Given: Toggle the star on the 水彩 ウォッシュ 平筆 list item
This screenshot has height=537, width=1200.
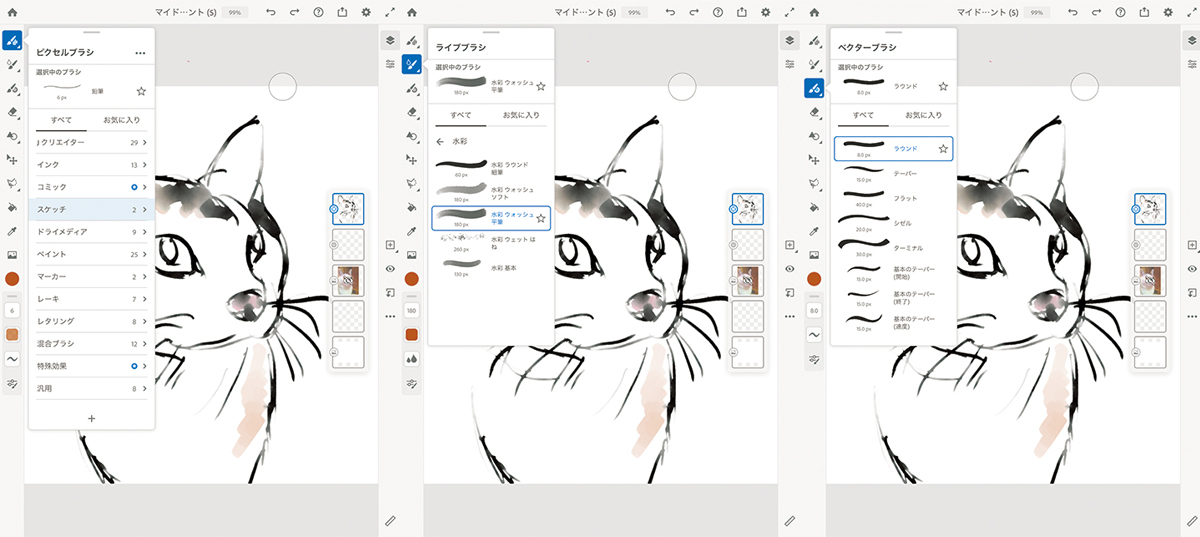Looking at the screenshot, I should (x=541, y=218).
